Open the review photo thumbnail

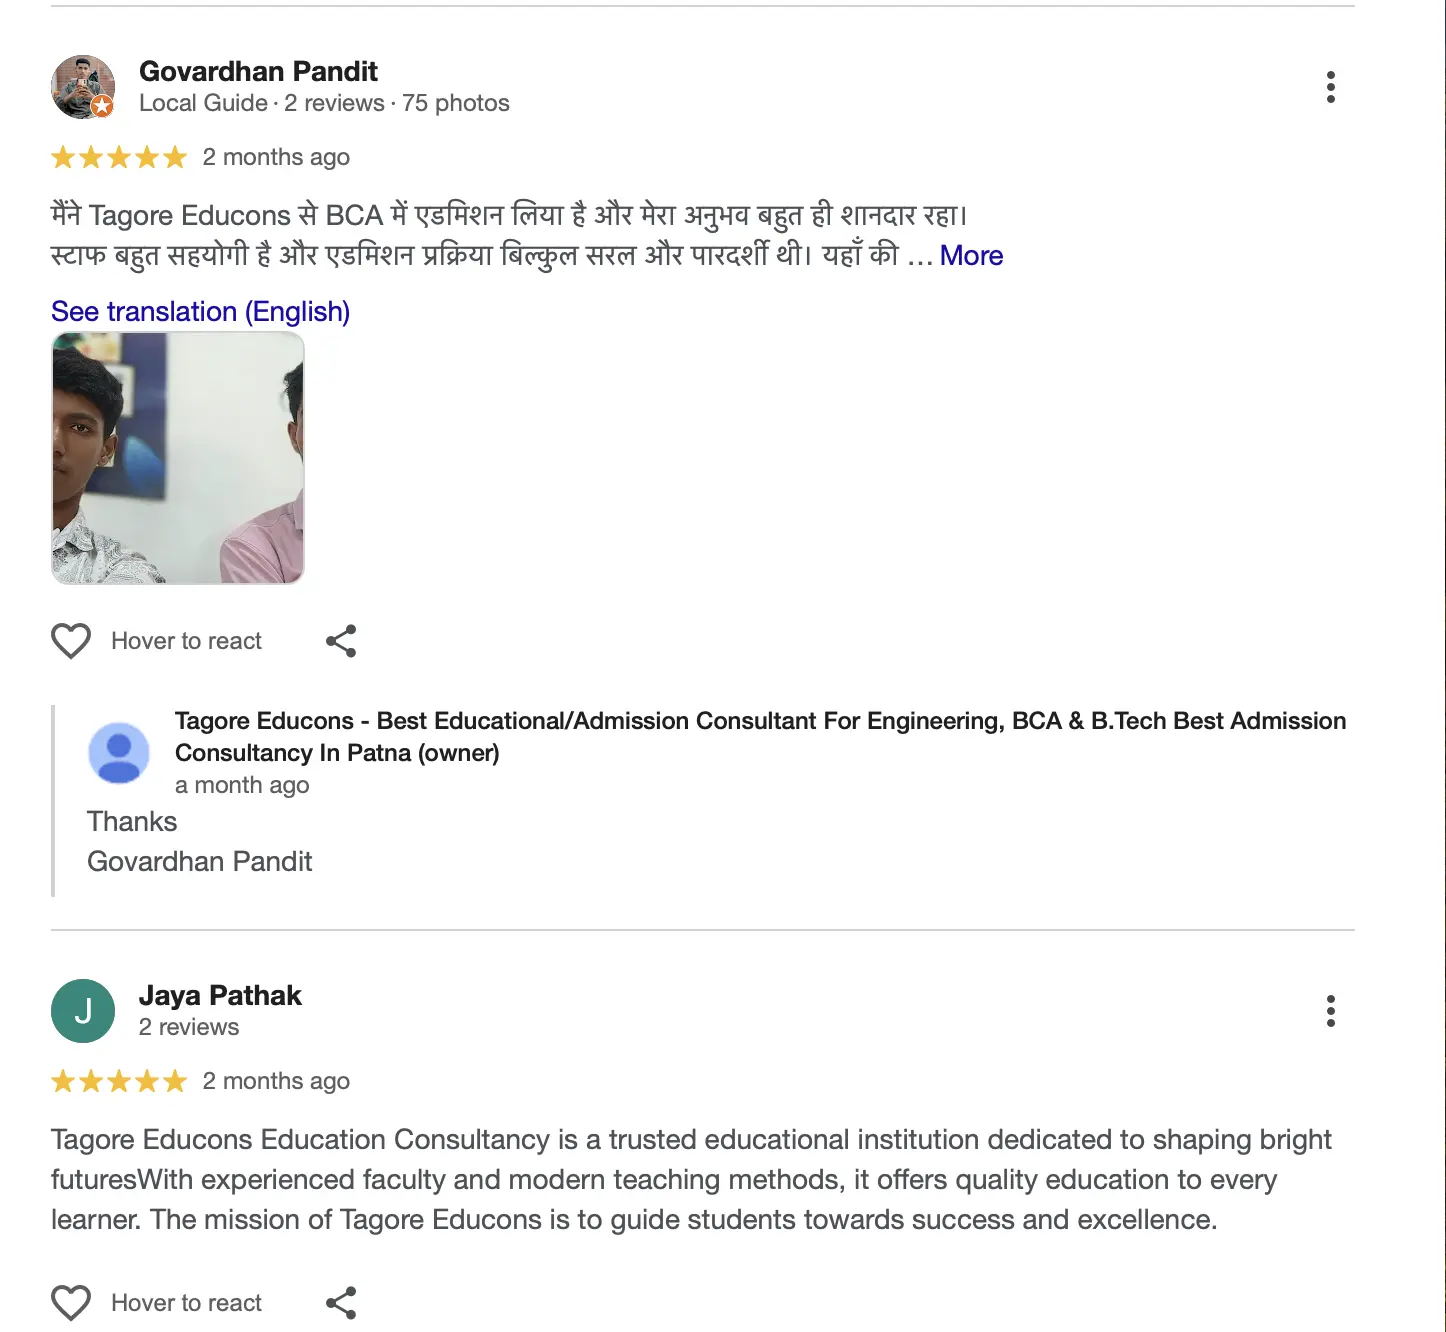(x=178, y=458)
